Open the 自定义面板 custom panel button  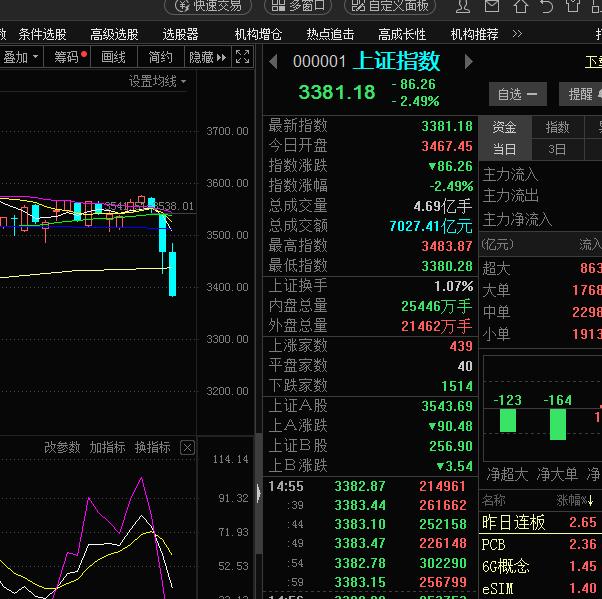(x=390, y=6)
